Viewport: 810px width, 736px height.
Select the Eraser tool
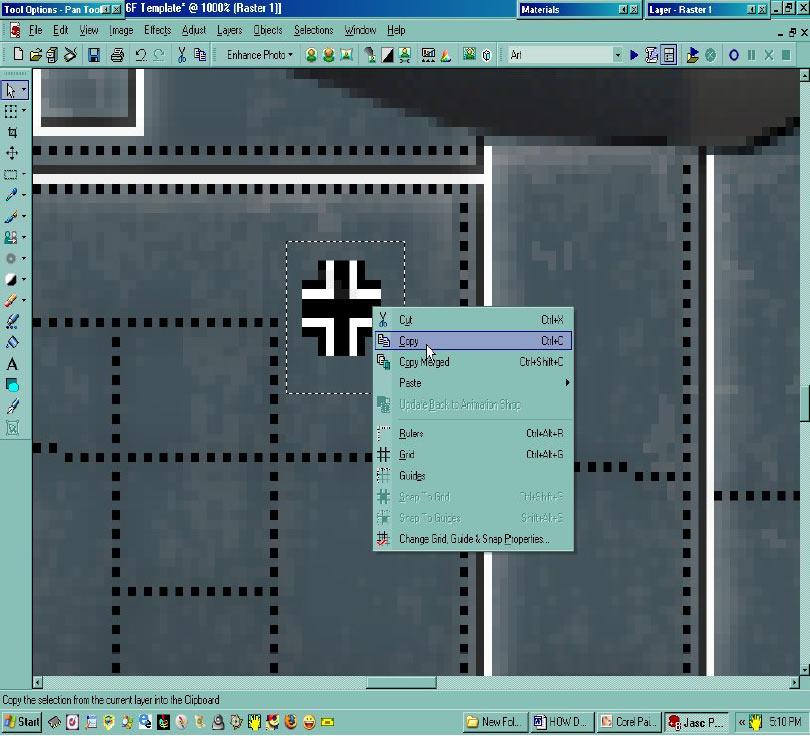pos(11,300)
